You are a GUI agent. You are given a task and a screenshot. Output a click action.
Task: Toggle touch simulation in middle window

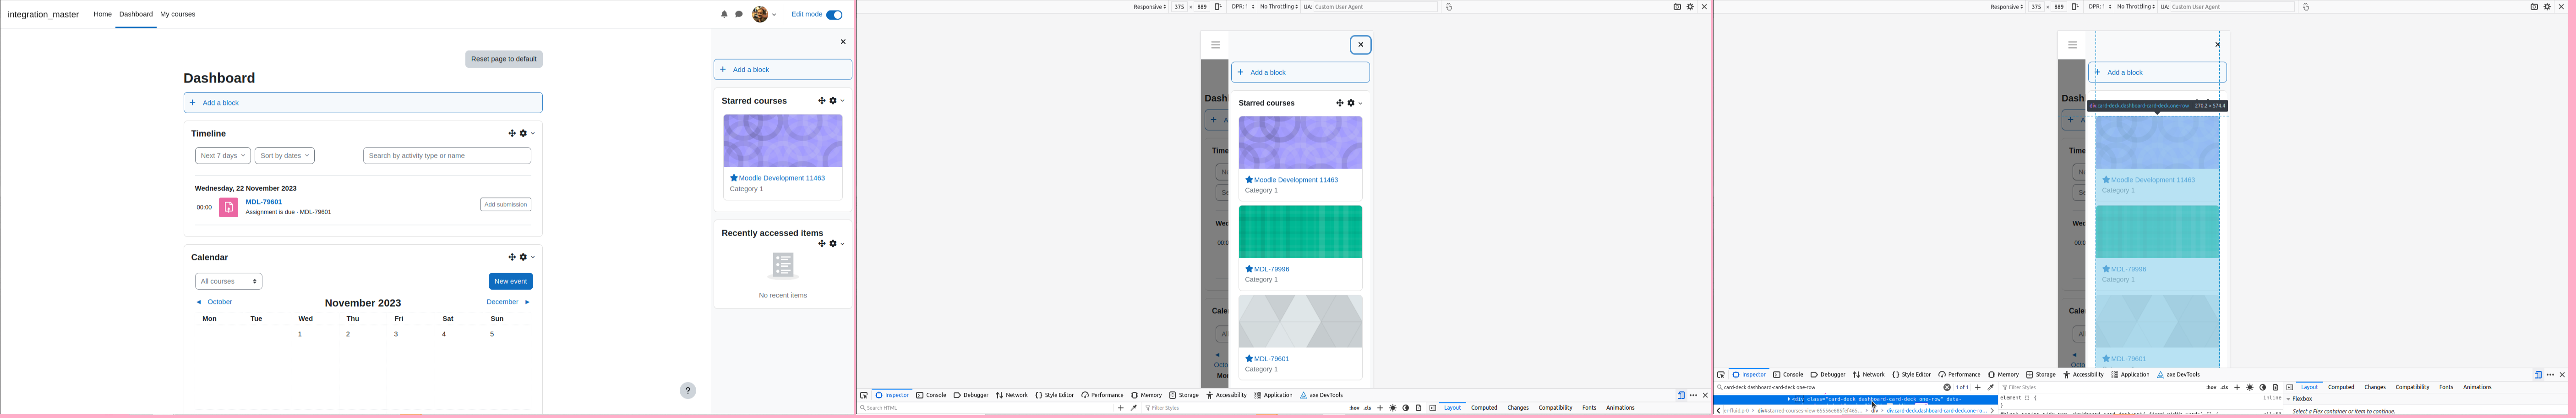tap(1449, 7)
